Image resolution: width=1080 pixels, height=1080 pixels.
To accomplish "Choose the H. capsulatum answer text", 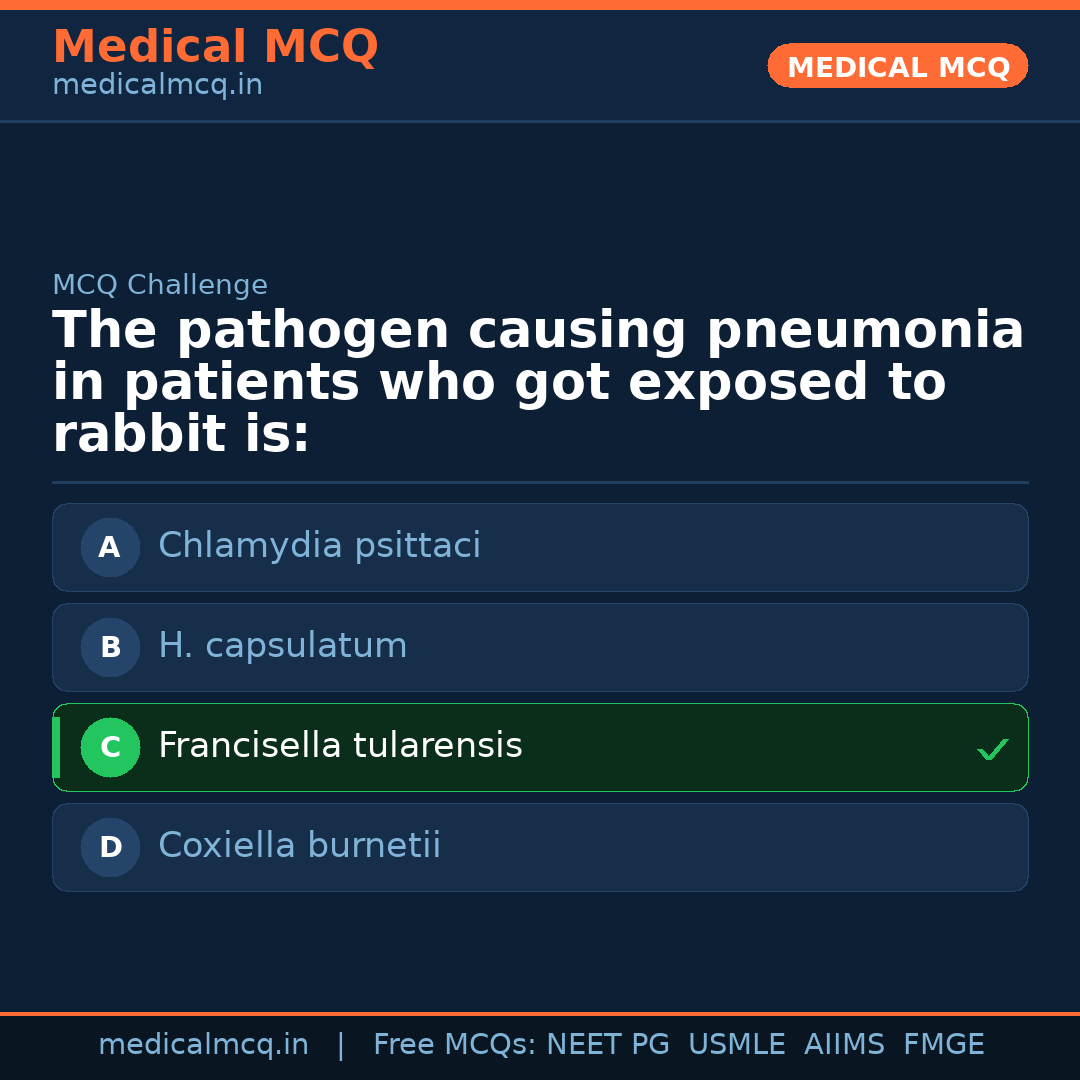I will (x=282, y=646).
